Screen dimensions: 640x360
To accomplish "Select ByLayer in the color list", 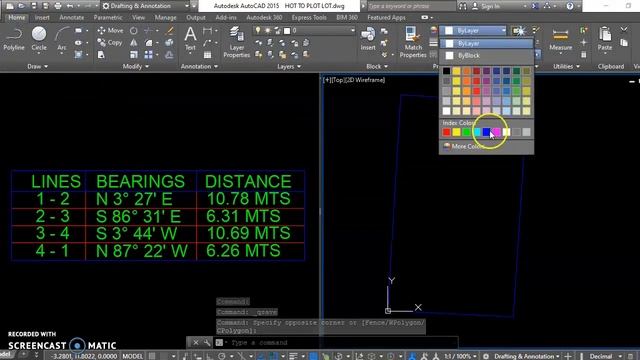I will point(487,43).
